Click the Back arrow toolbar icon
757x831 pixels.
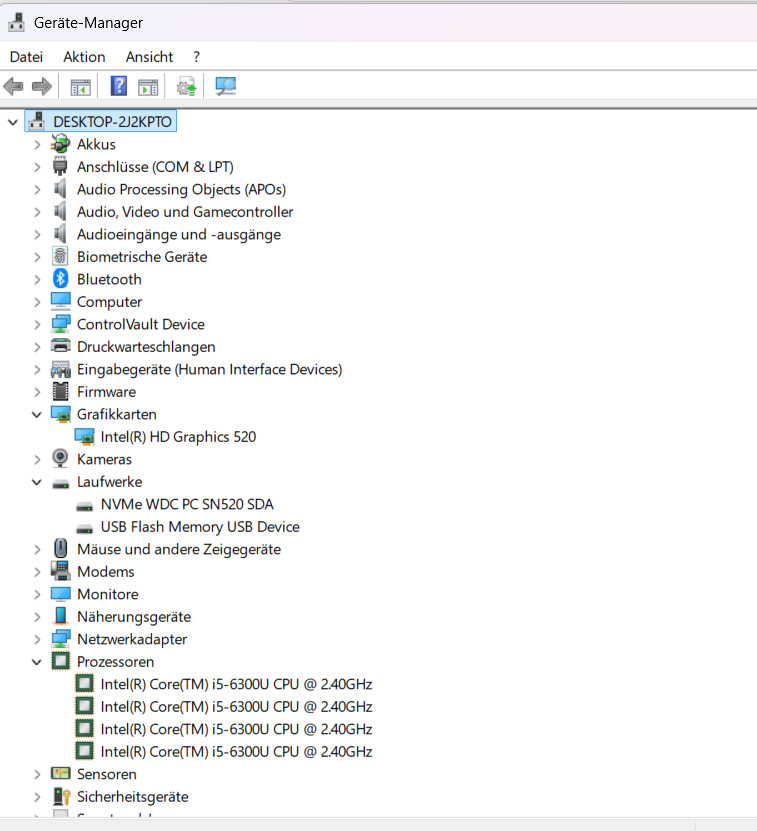click(x=13, y=86)
